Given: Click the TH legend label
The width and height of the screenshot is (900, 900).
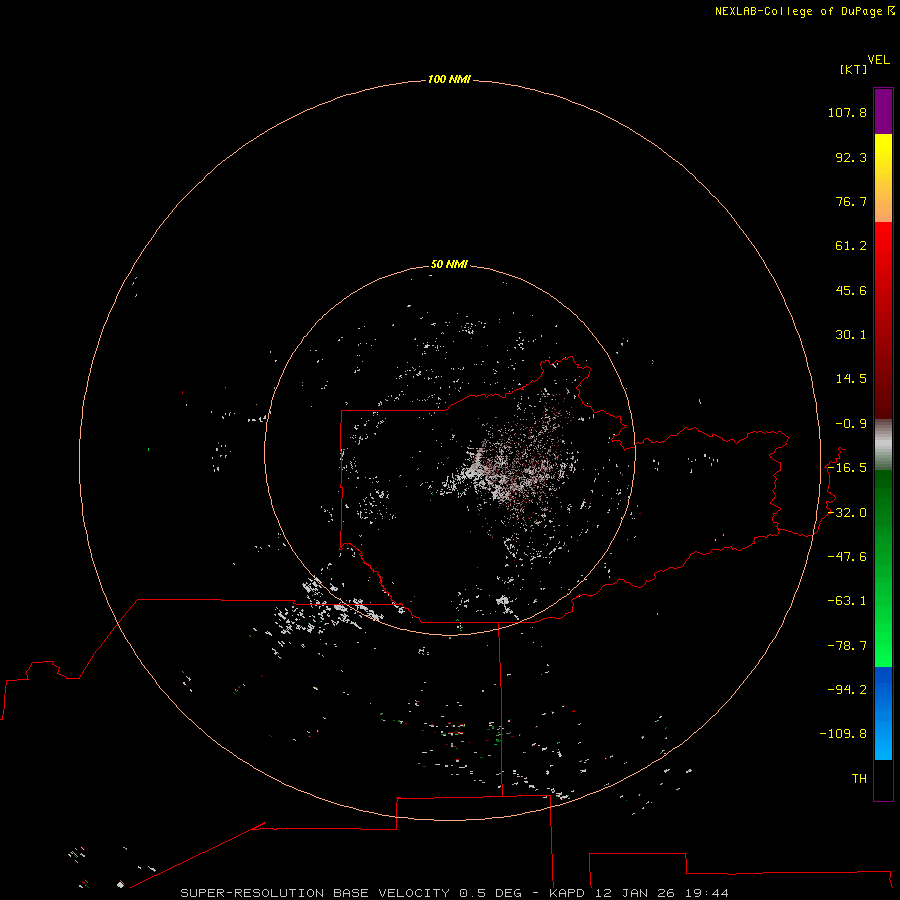Looking at the screenshot, I should (859, 779).
